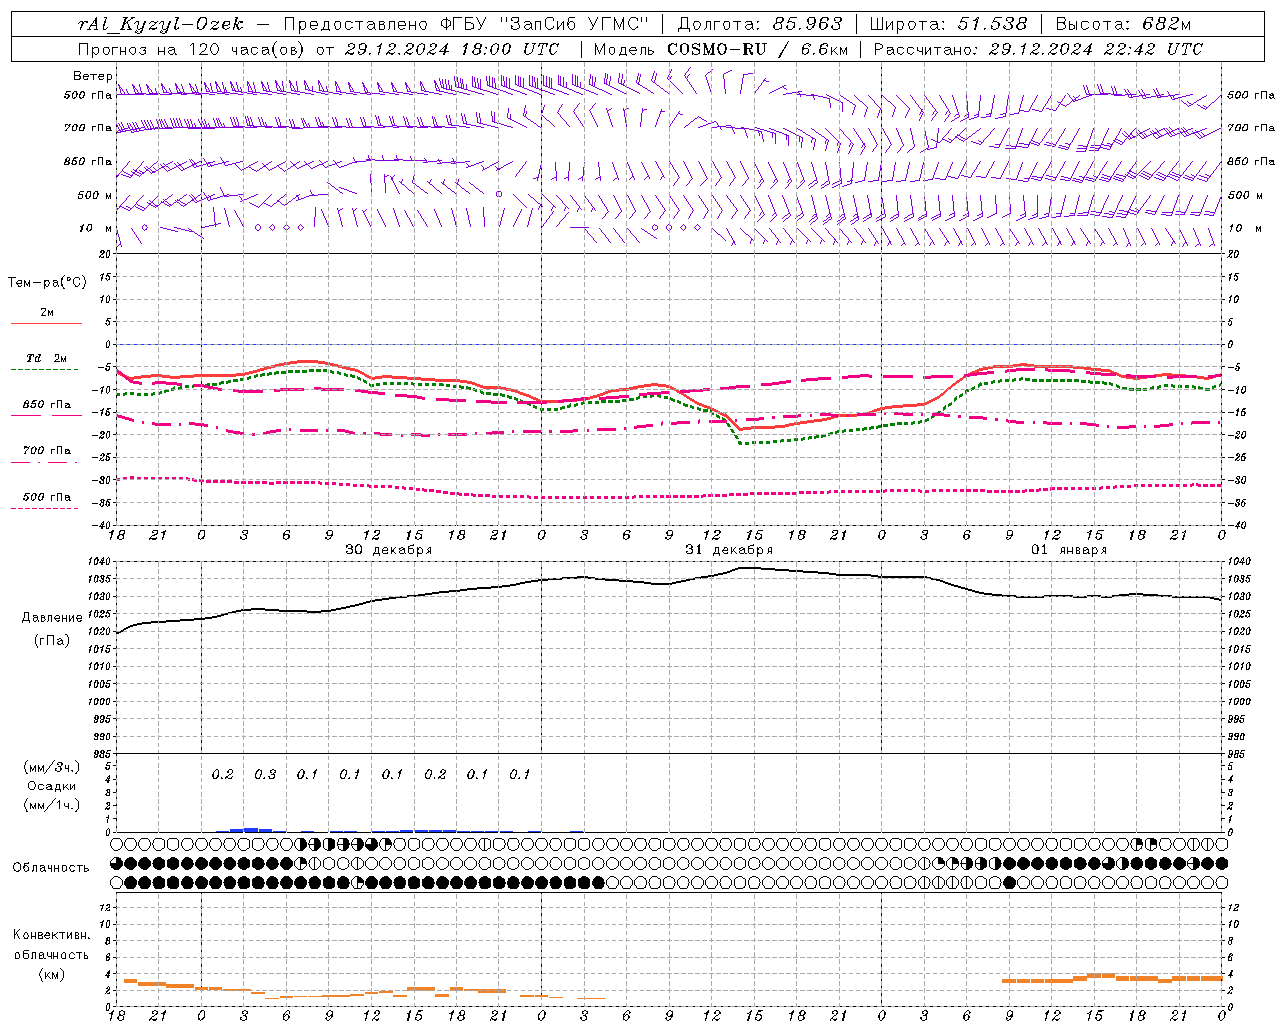Click the 0.3 precipitation value
The image size is (1280, 1024).
[x=265, y=774]
